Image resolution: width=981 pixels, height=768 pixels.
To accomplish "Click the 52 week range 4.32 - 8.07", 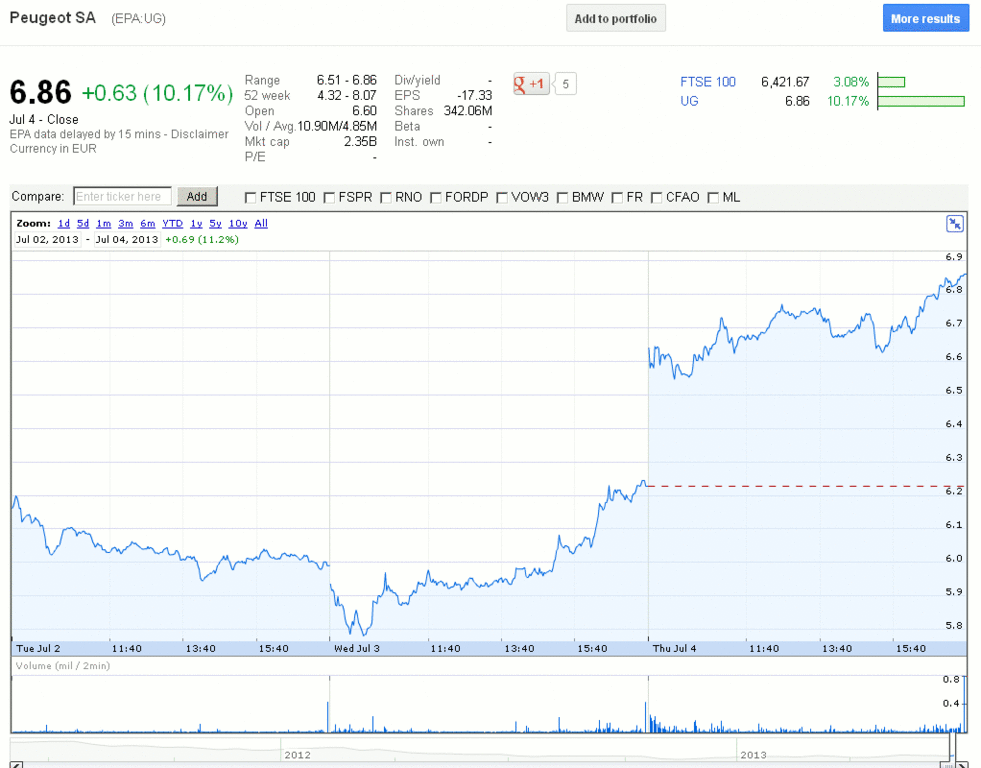I will coord(347,96).
